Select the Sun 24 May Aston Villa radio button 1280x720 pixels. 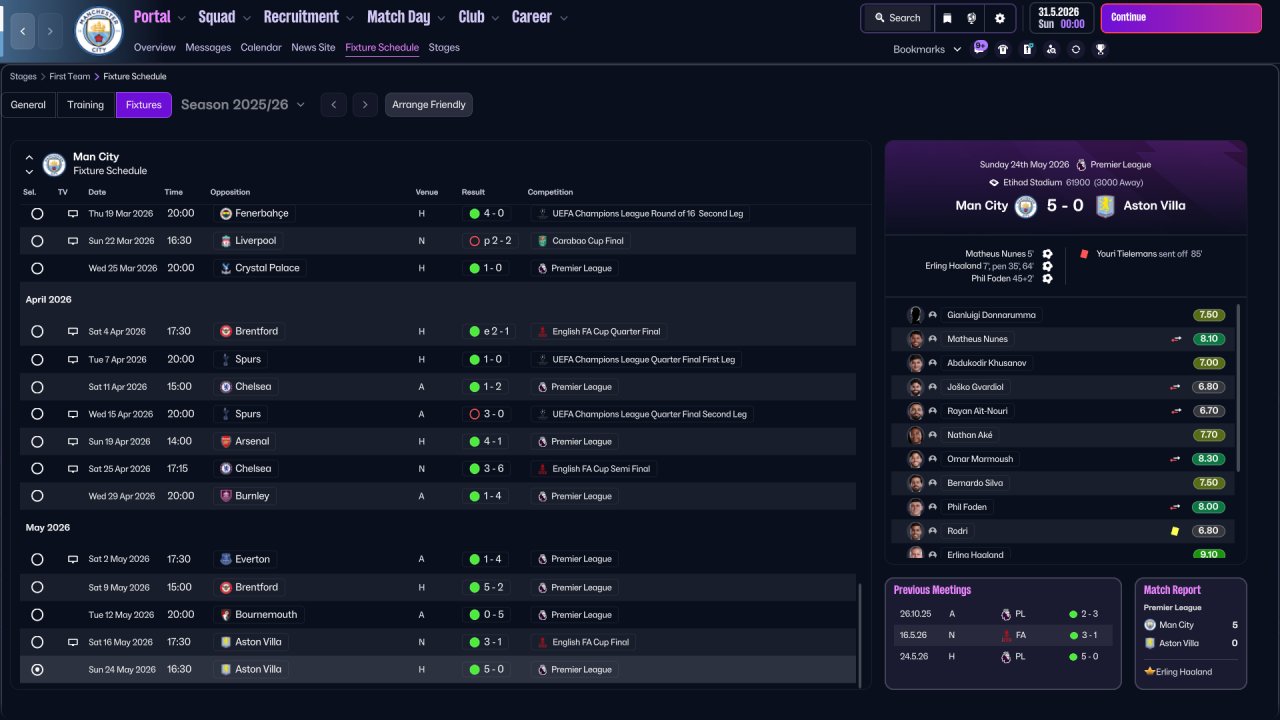37,670
